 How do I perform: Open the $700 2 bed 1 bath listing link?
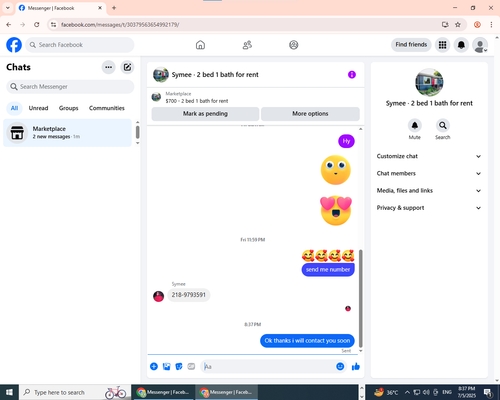(x=197, y=101)
